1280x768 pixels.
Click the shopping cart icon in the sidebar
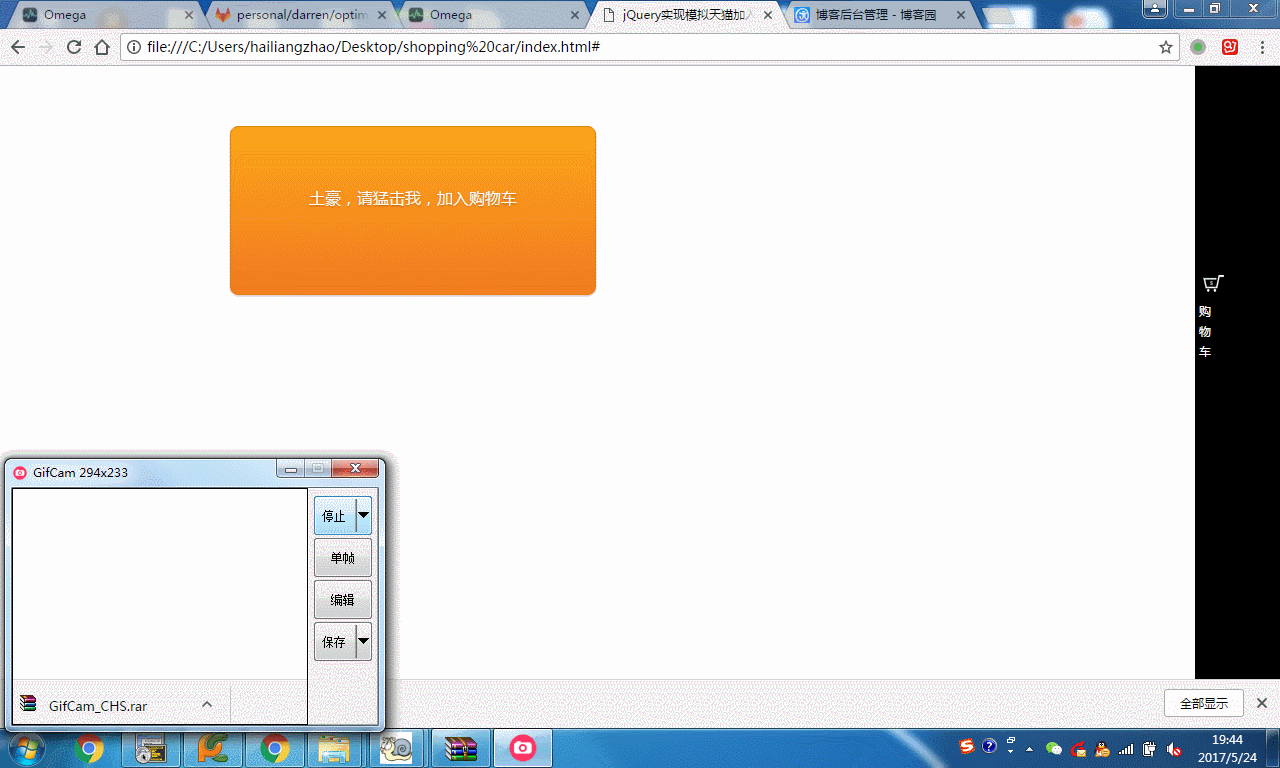[1212, 283]
